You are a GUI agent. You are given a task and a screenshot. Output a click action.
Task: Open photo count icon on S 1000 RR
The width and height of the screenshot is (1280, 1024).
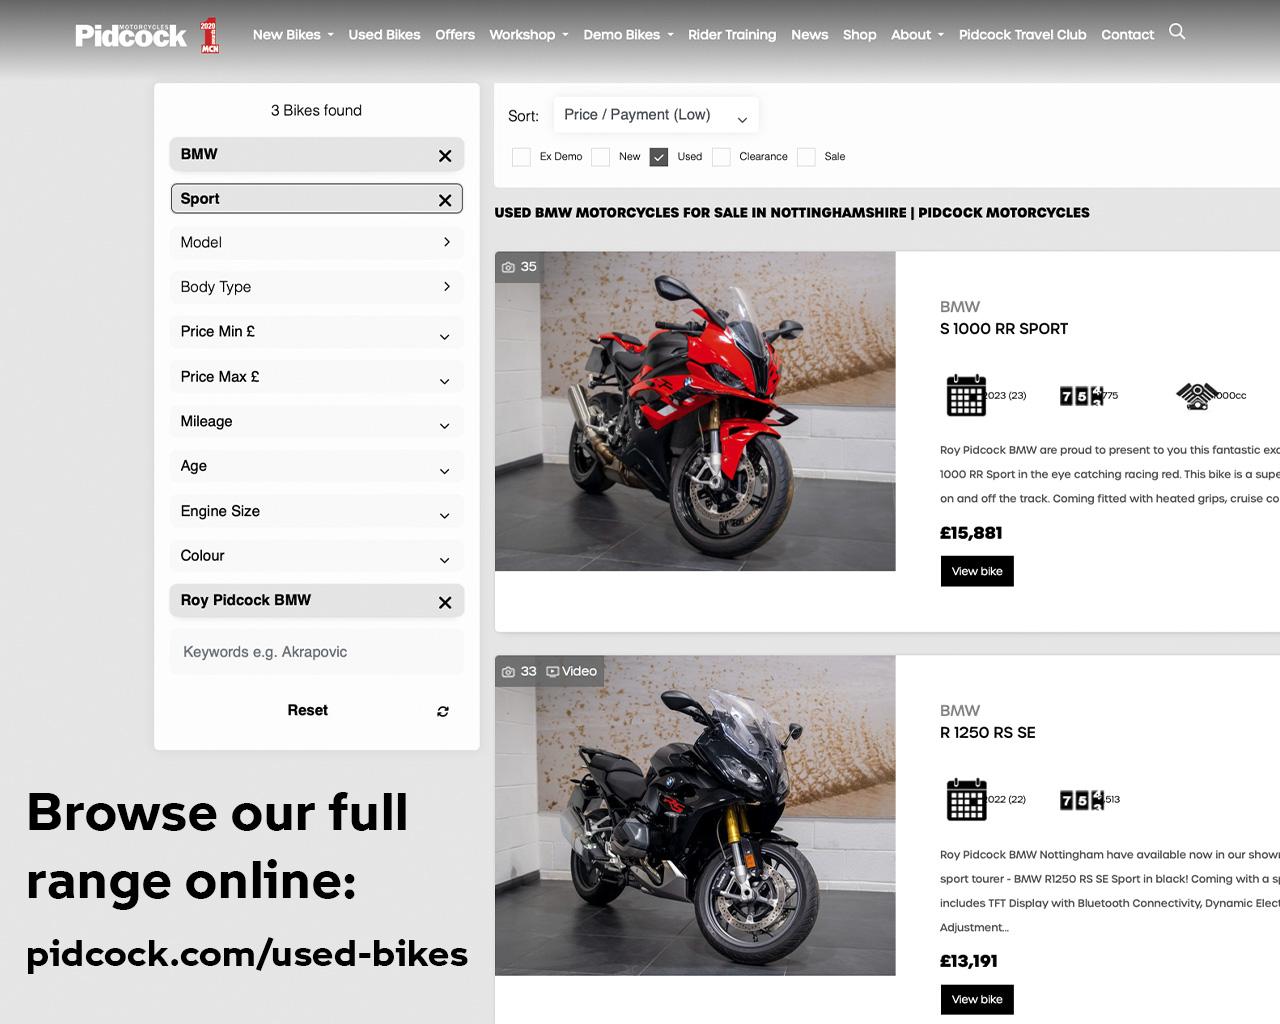pos(509,267)
